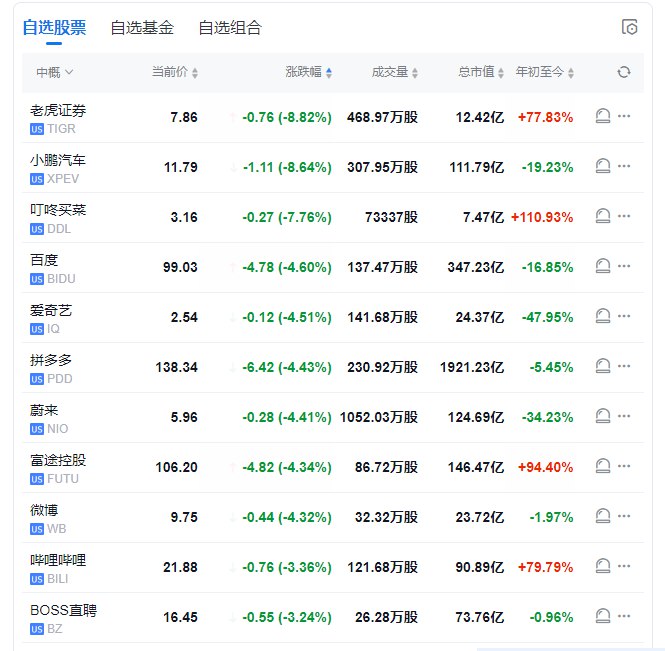The height and width of the screenshot is (651, 665).
Task: Sort by 当前价 column
Action: [175, 72]
